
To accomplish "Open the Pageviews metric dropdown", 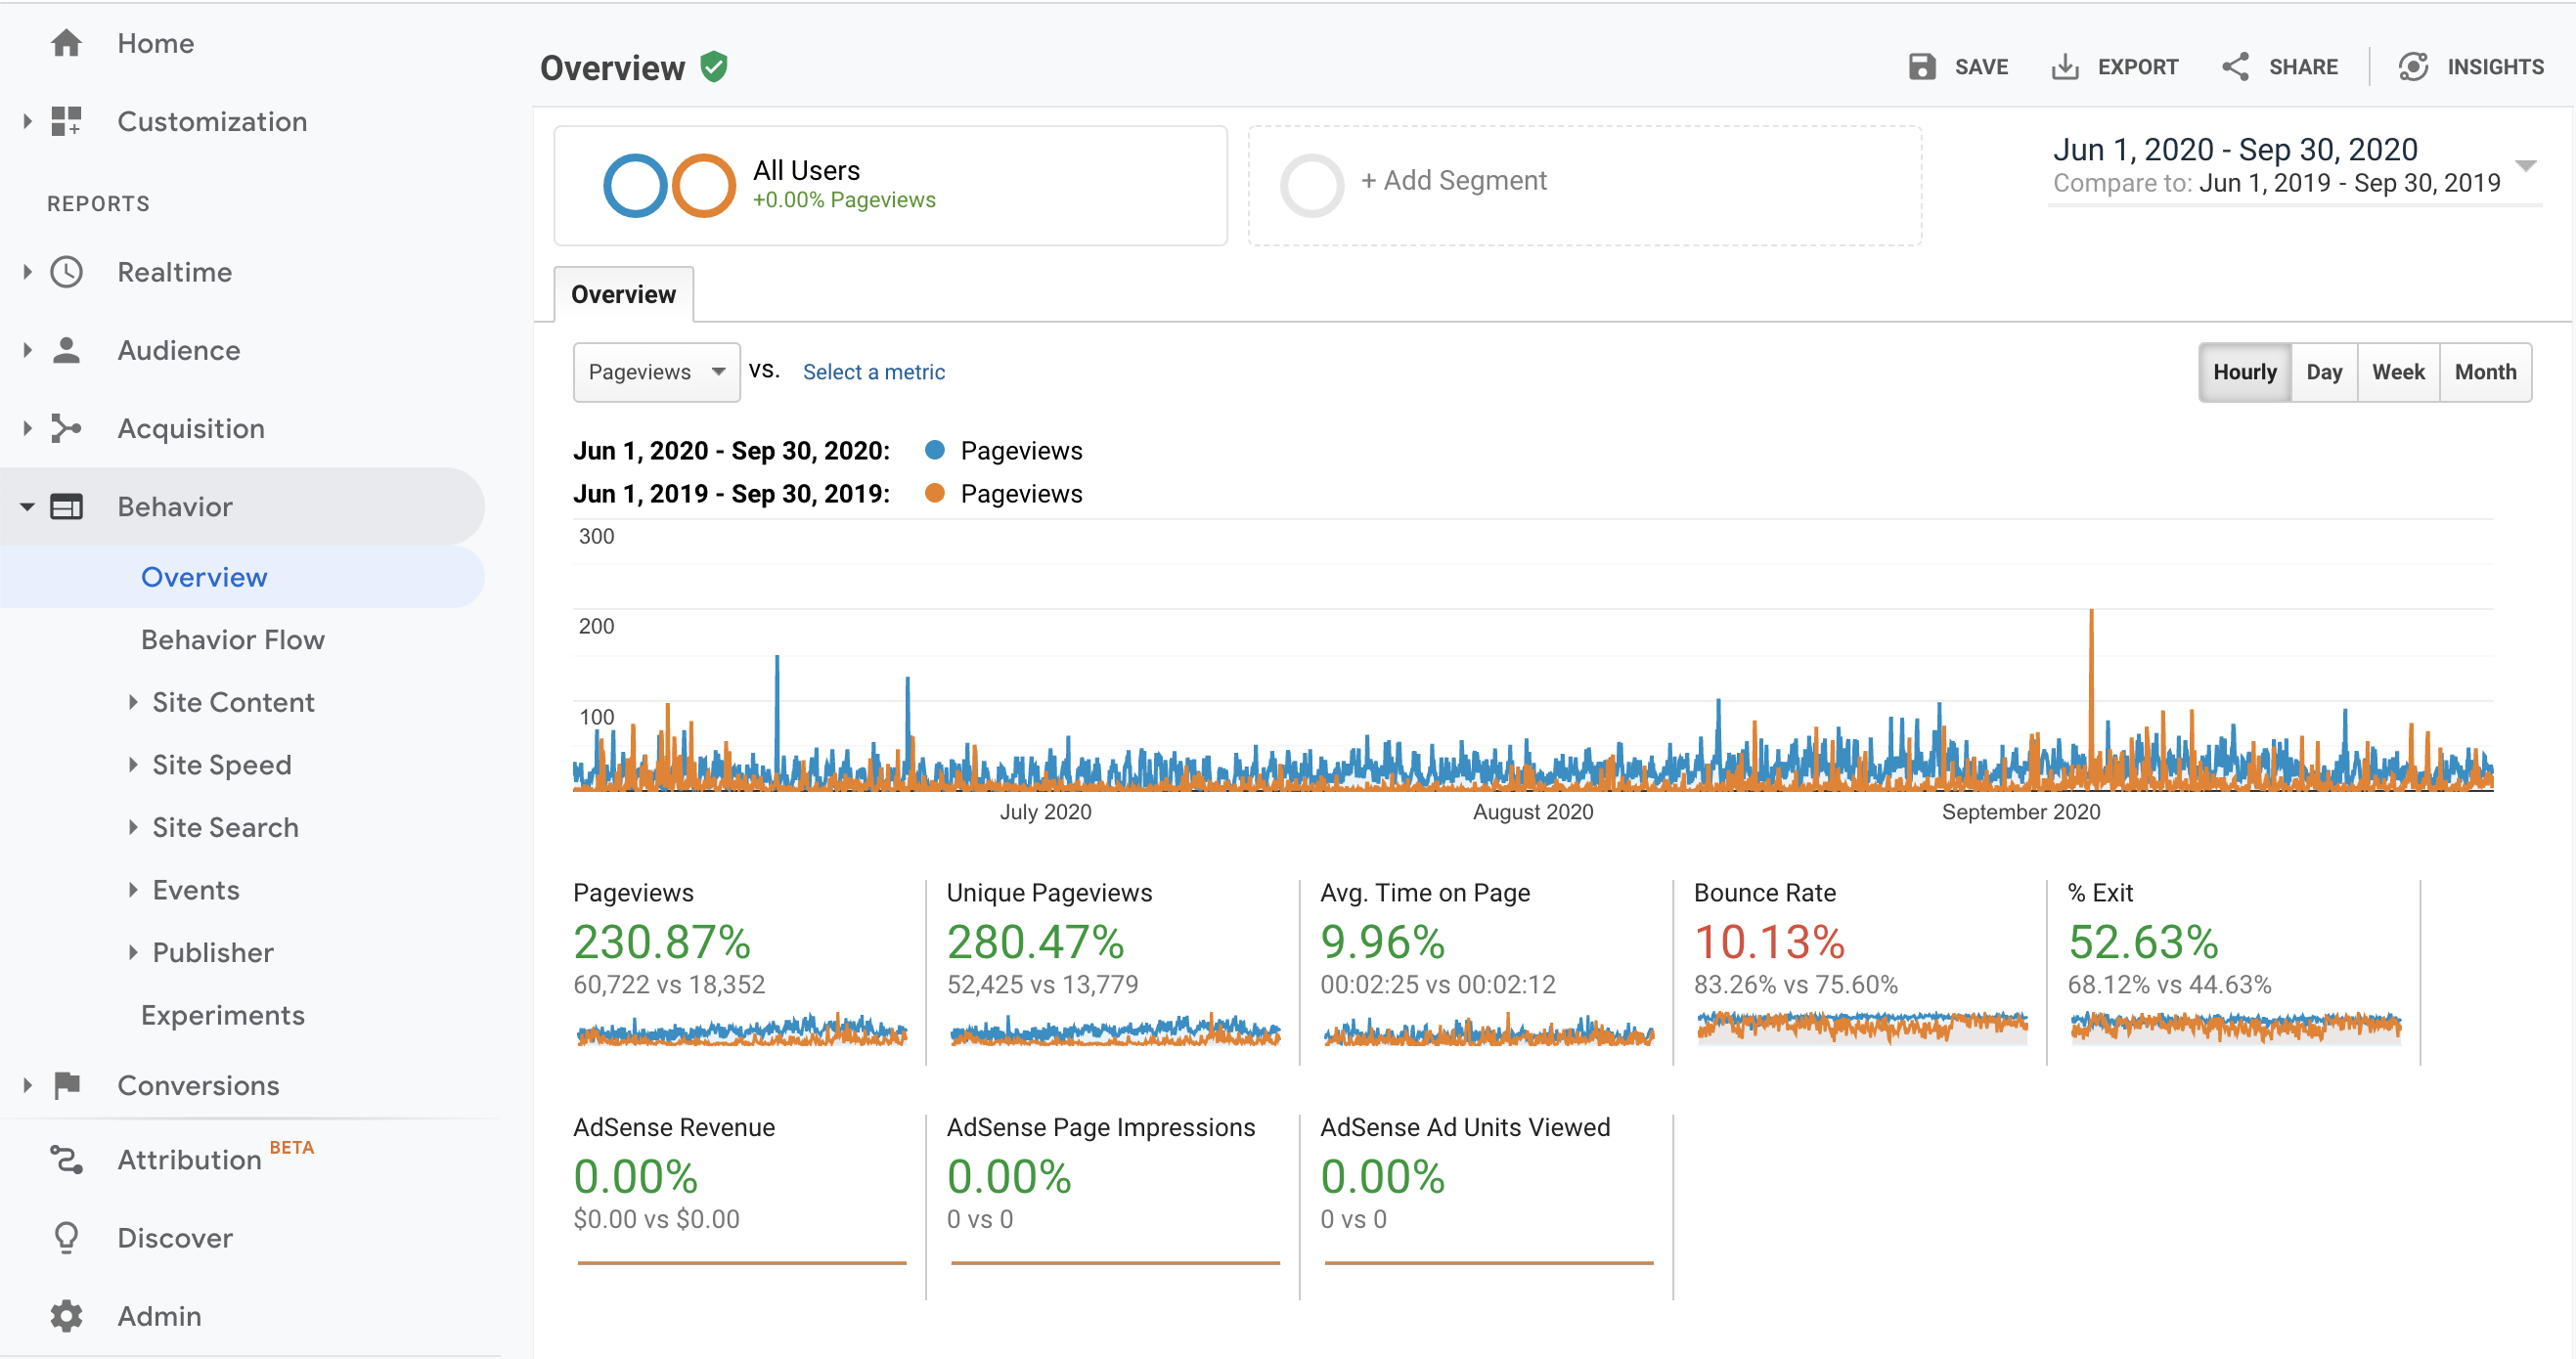I will pyautogui.click(x=656, y=372).
